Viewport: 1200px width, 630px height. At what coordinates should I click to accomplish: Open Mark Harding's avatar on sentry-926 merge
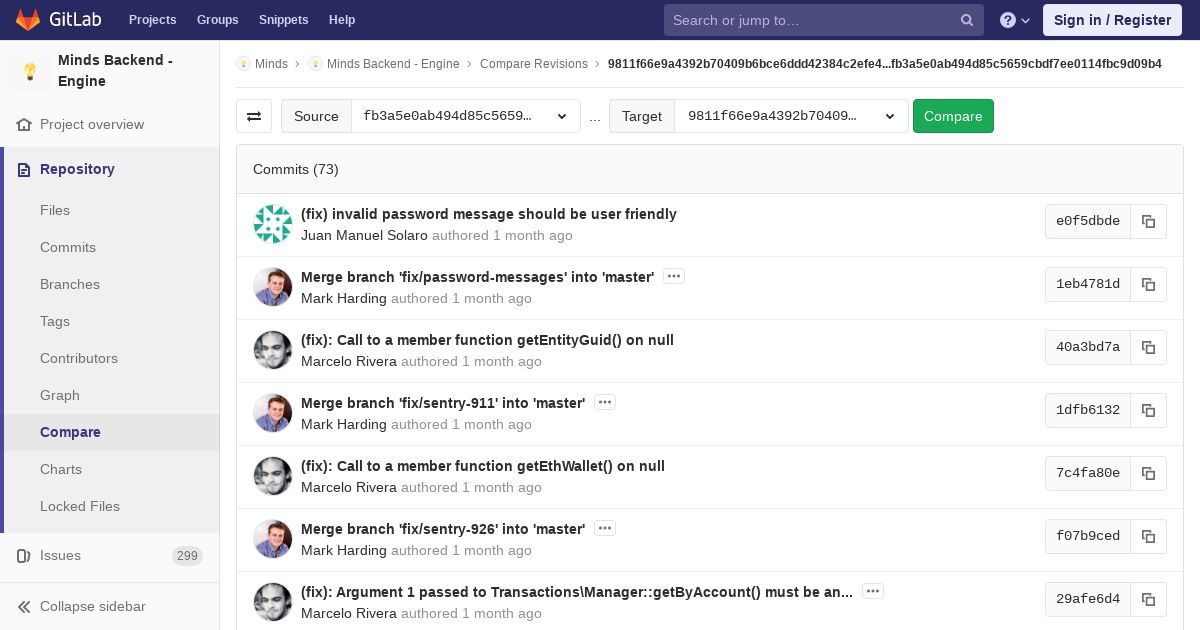pyautogui.click(x=272, y=539)
